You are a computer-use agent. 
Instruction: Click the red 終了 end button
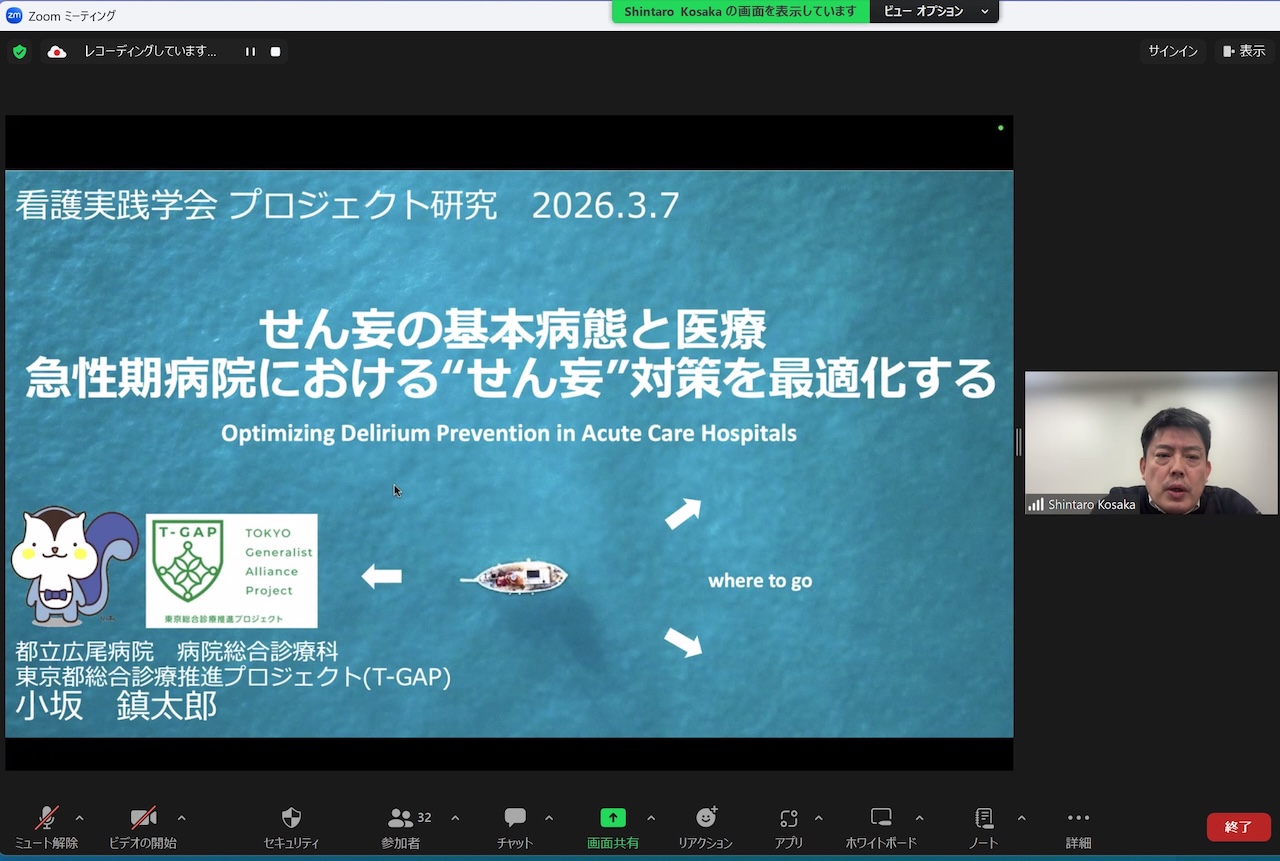[x=1238, y=827]
